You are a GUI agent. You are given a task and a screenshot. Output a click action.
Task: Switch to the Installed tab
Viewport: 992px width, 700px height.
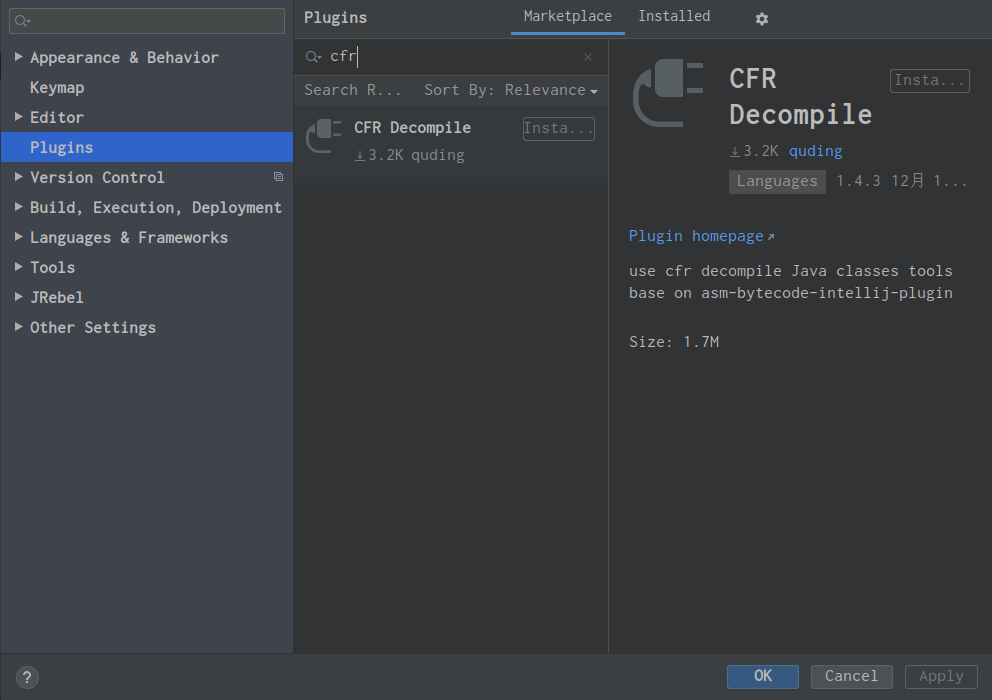click(674, 16)
